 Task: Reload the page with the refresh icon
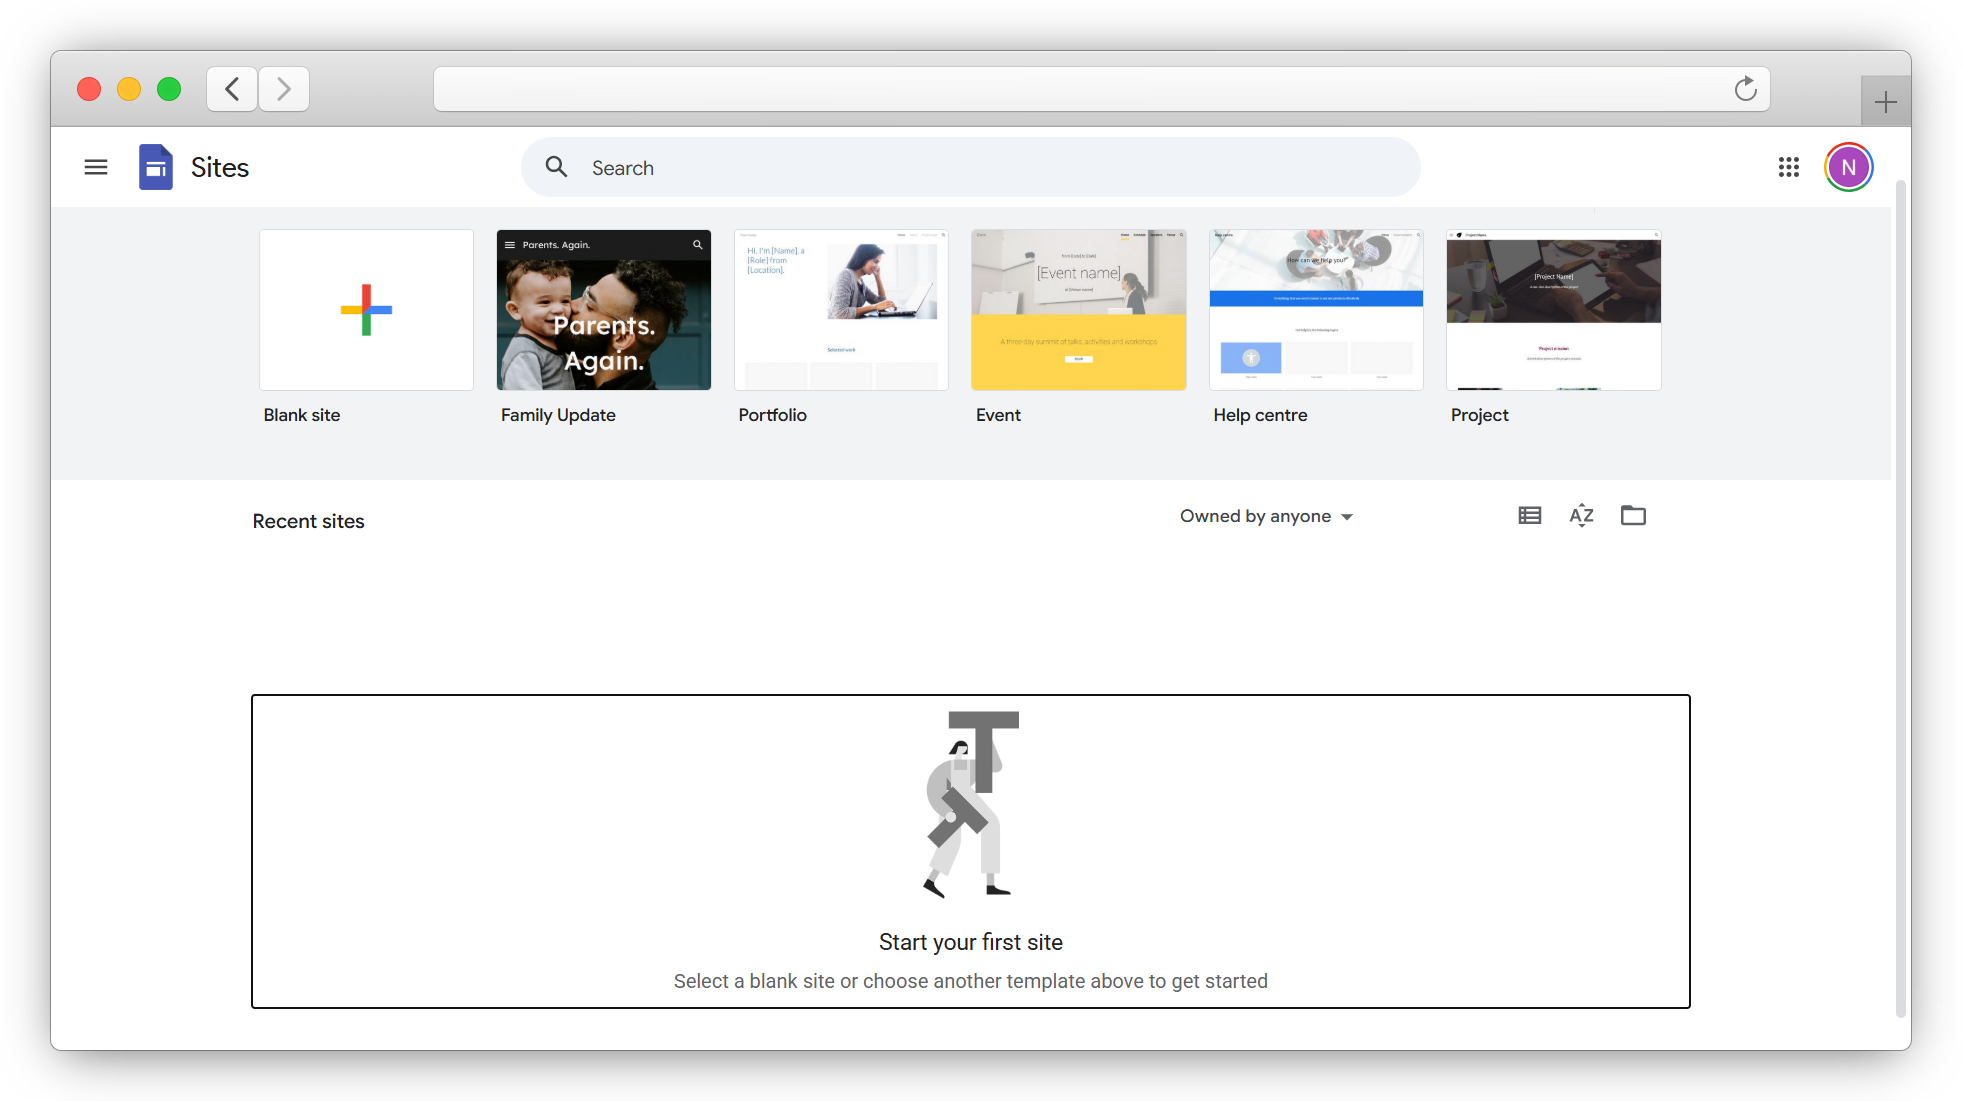point(1745,89)
